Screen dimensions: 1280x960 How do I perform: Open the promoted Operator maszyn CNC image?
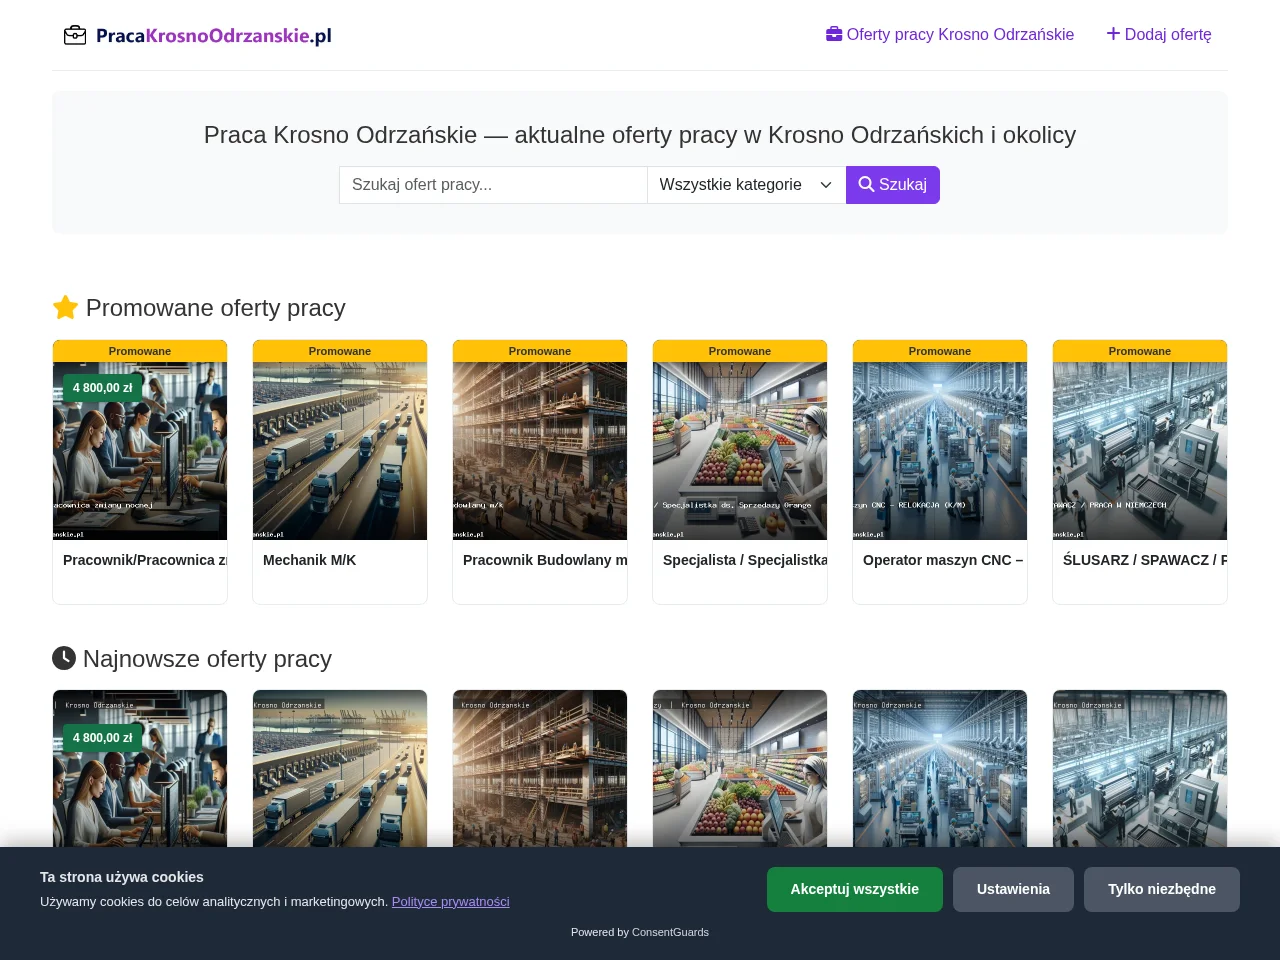coord(940,451)
